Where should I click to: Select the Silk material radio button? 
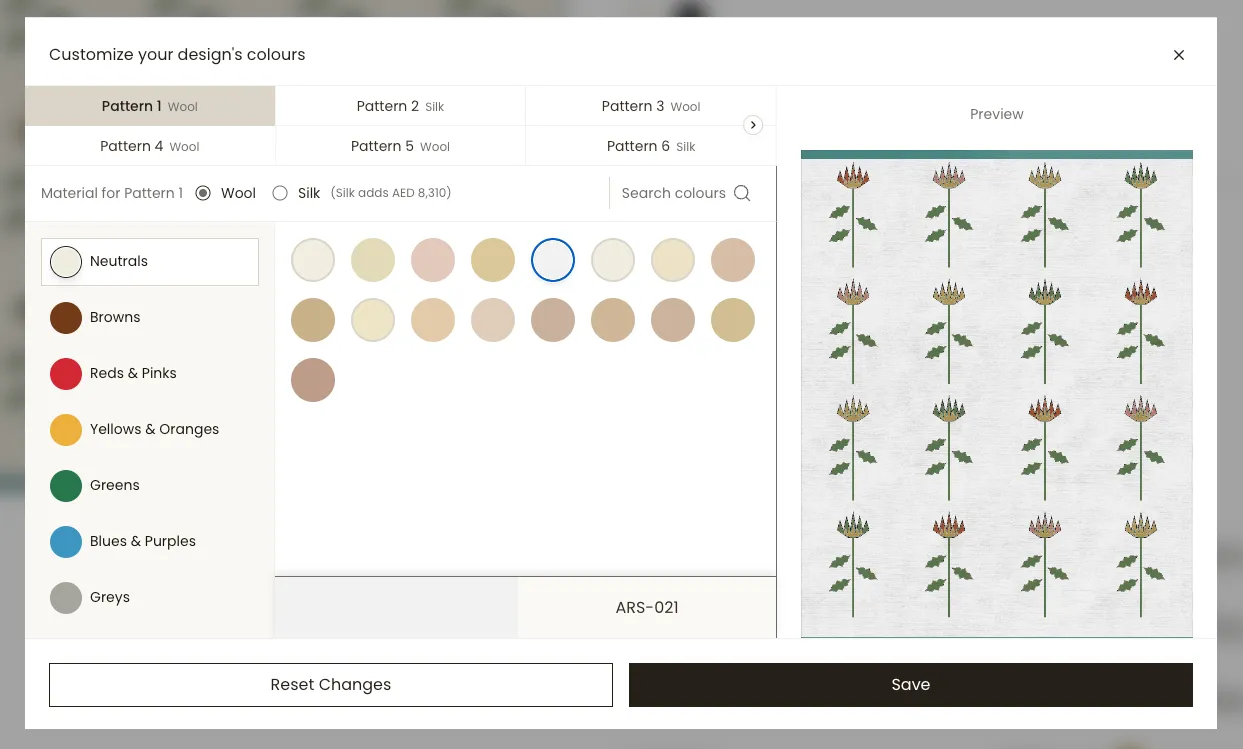[x=280, y=193]
